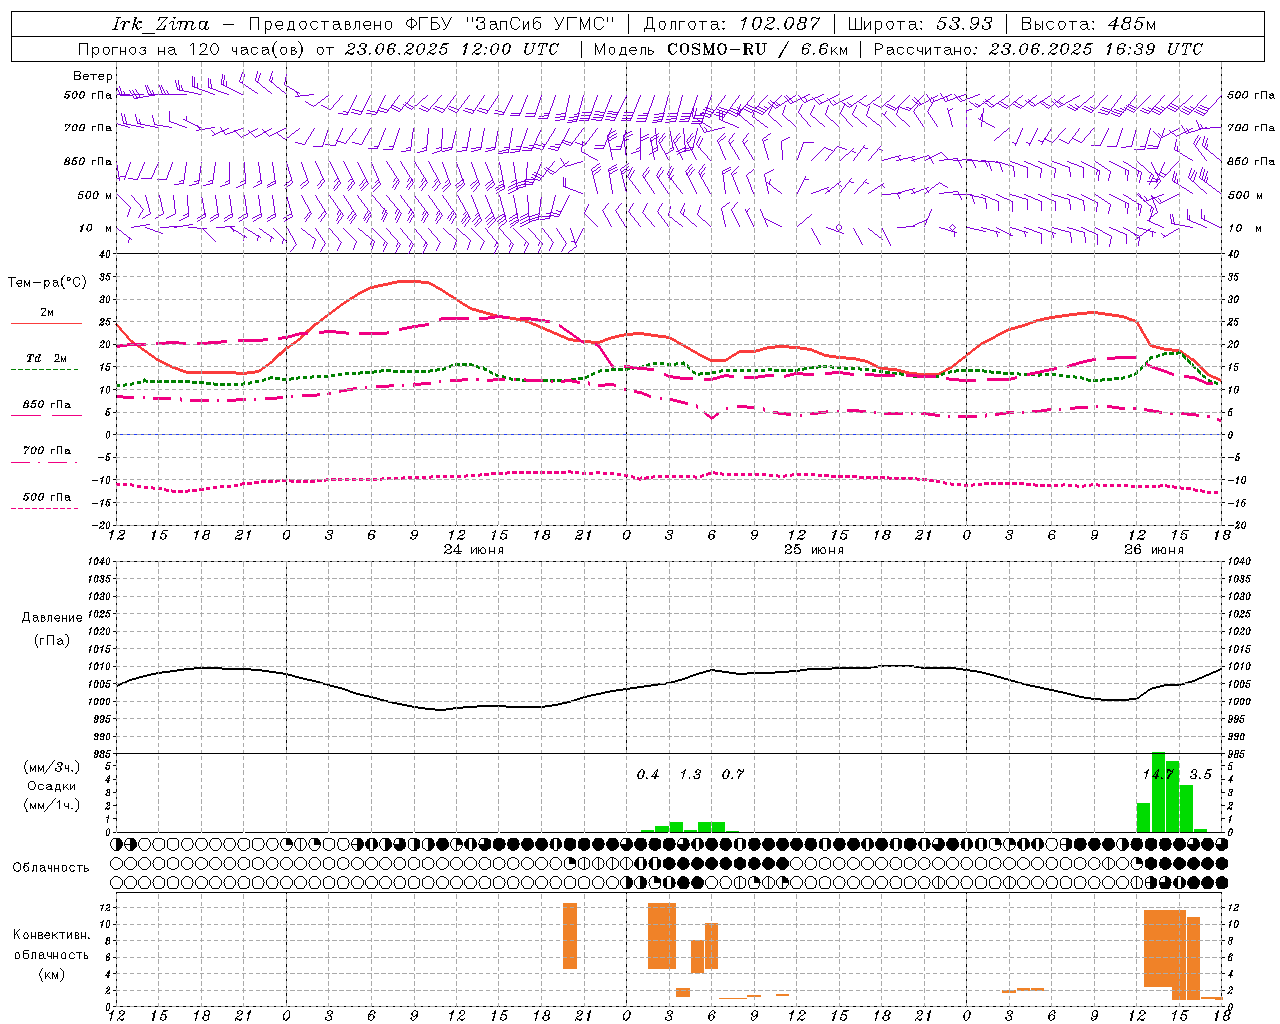Select the text "Предоставлено ФГБУ ЗапСиб УГМС"
Image resolution: width=1280 pixels, height=1024 pixels.
(431, 24)
